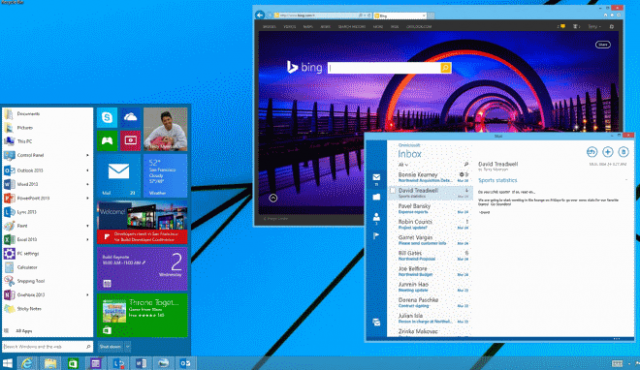Screen dimensions: 640x370
Task: Open OUTLOOK.COM link in Bing menu
Action: point(419,27)
